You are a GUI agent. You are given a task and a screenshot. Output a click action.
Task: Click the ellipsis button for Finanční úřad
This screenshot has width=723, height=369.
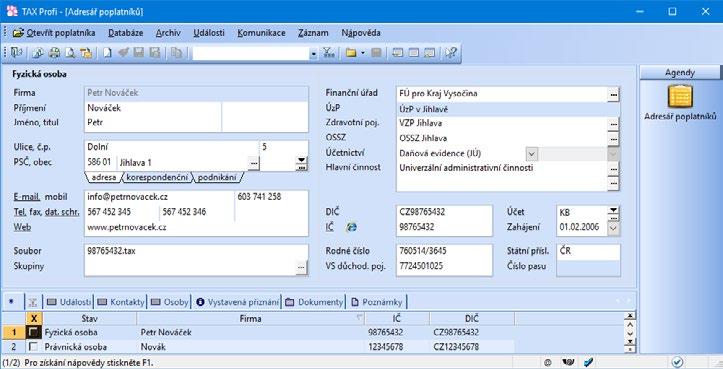click(613, 95)
